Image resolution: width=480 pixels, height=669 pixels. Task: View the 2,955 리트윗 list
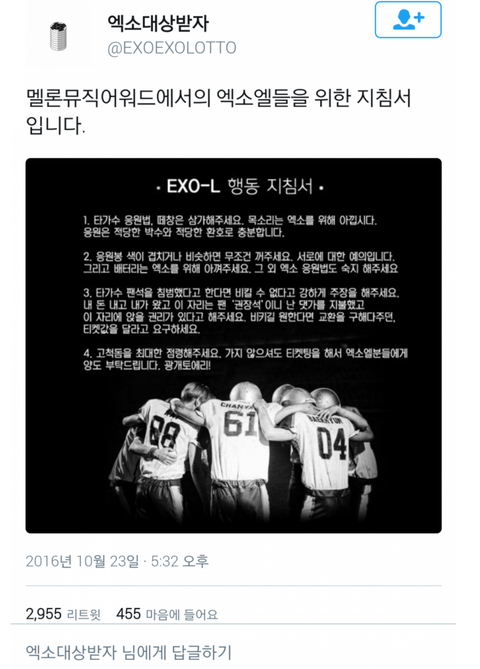(x=63, y=614)
